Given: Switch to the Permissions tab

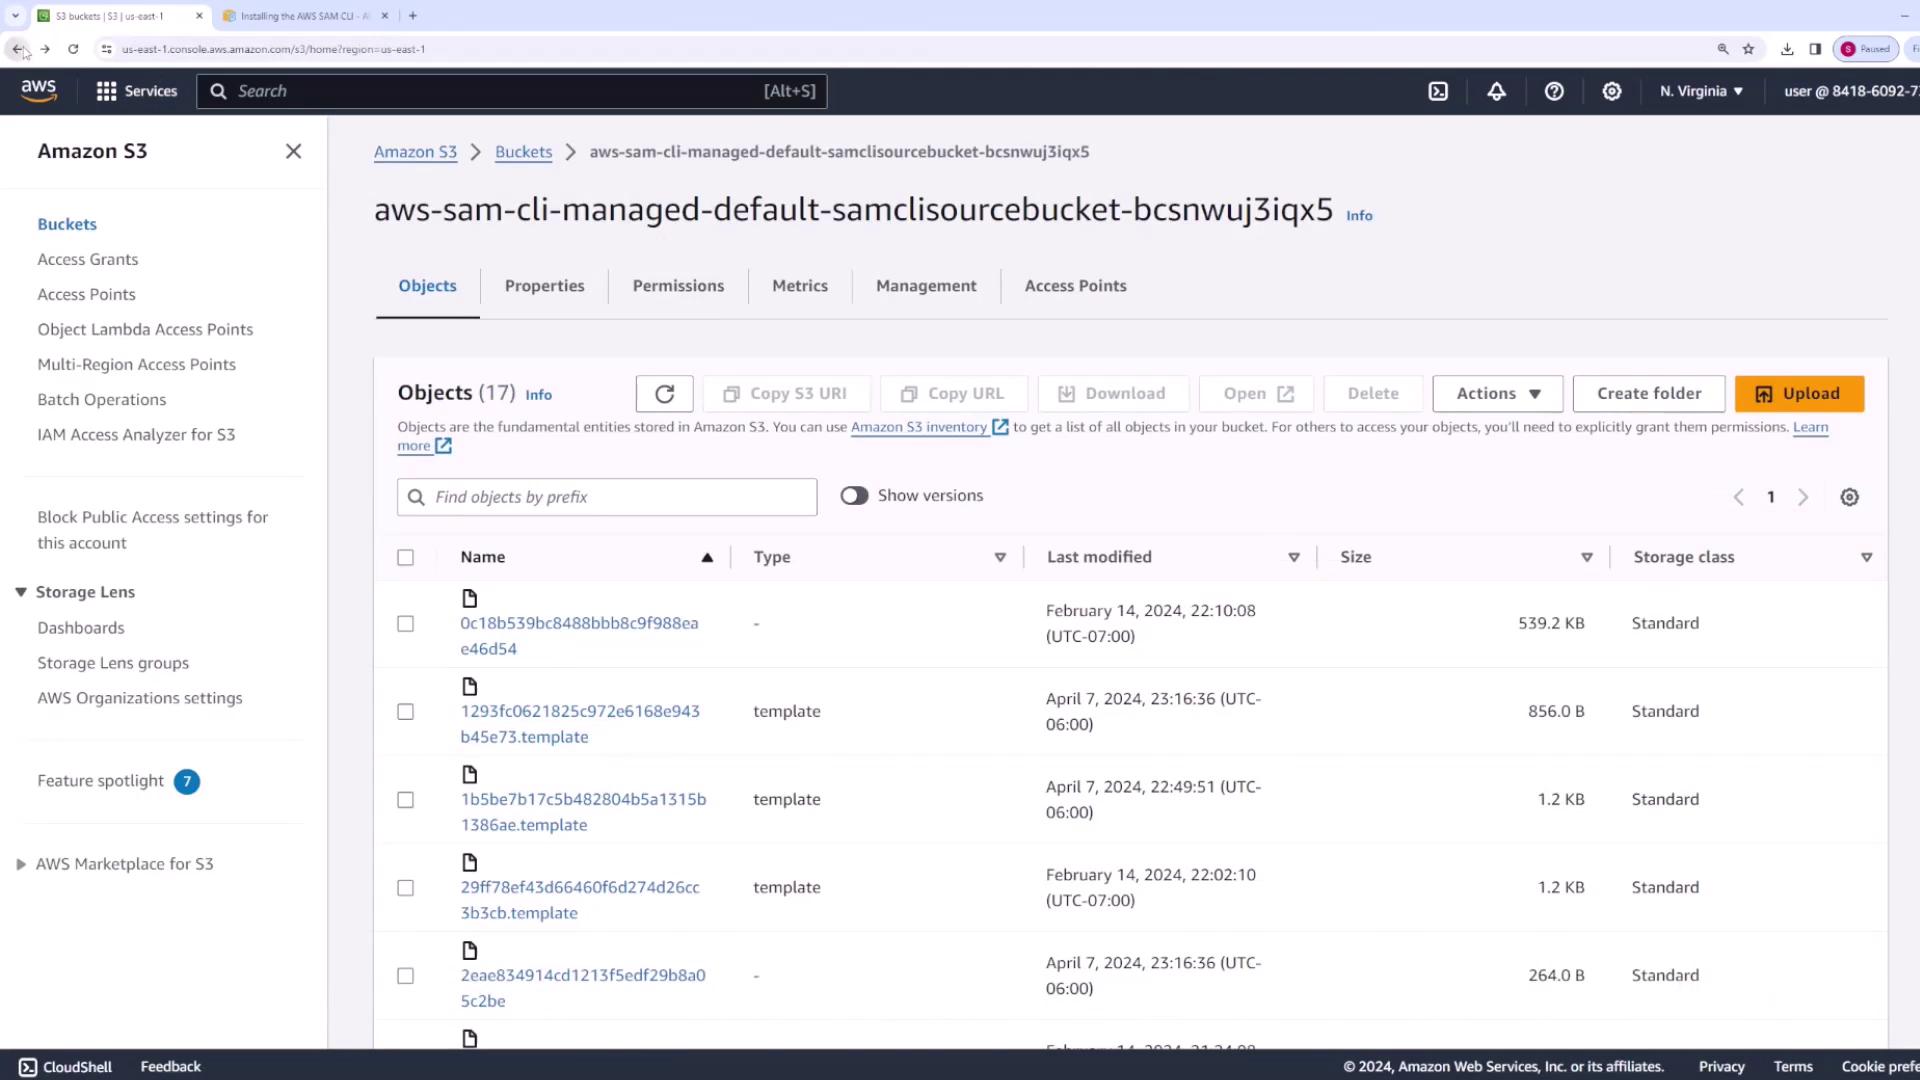Looking at the screenshot, I should [x=678, y=286].
